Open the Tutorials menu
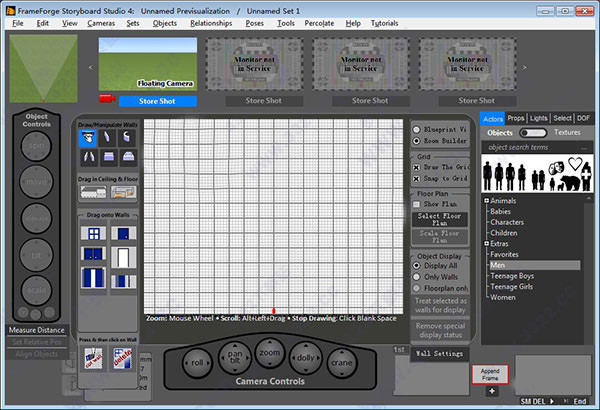This screenshot has height=410, width=600. (x=385, y=23)
